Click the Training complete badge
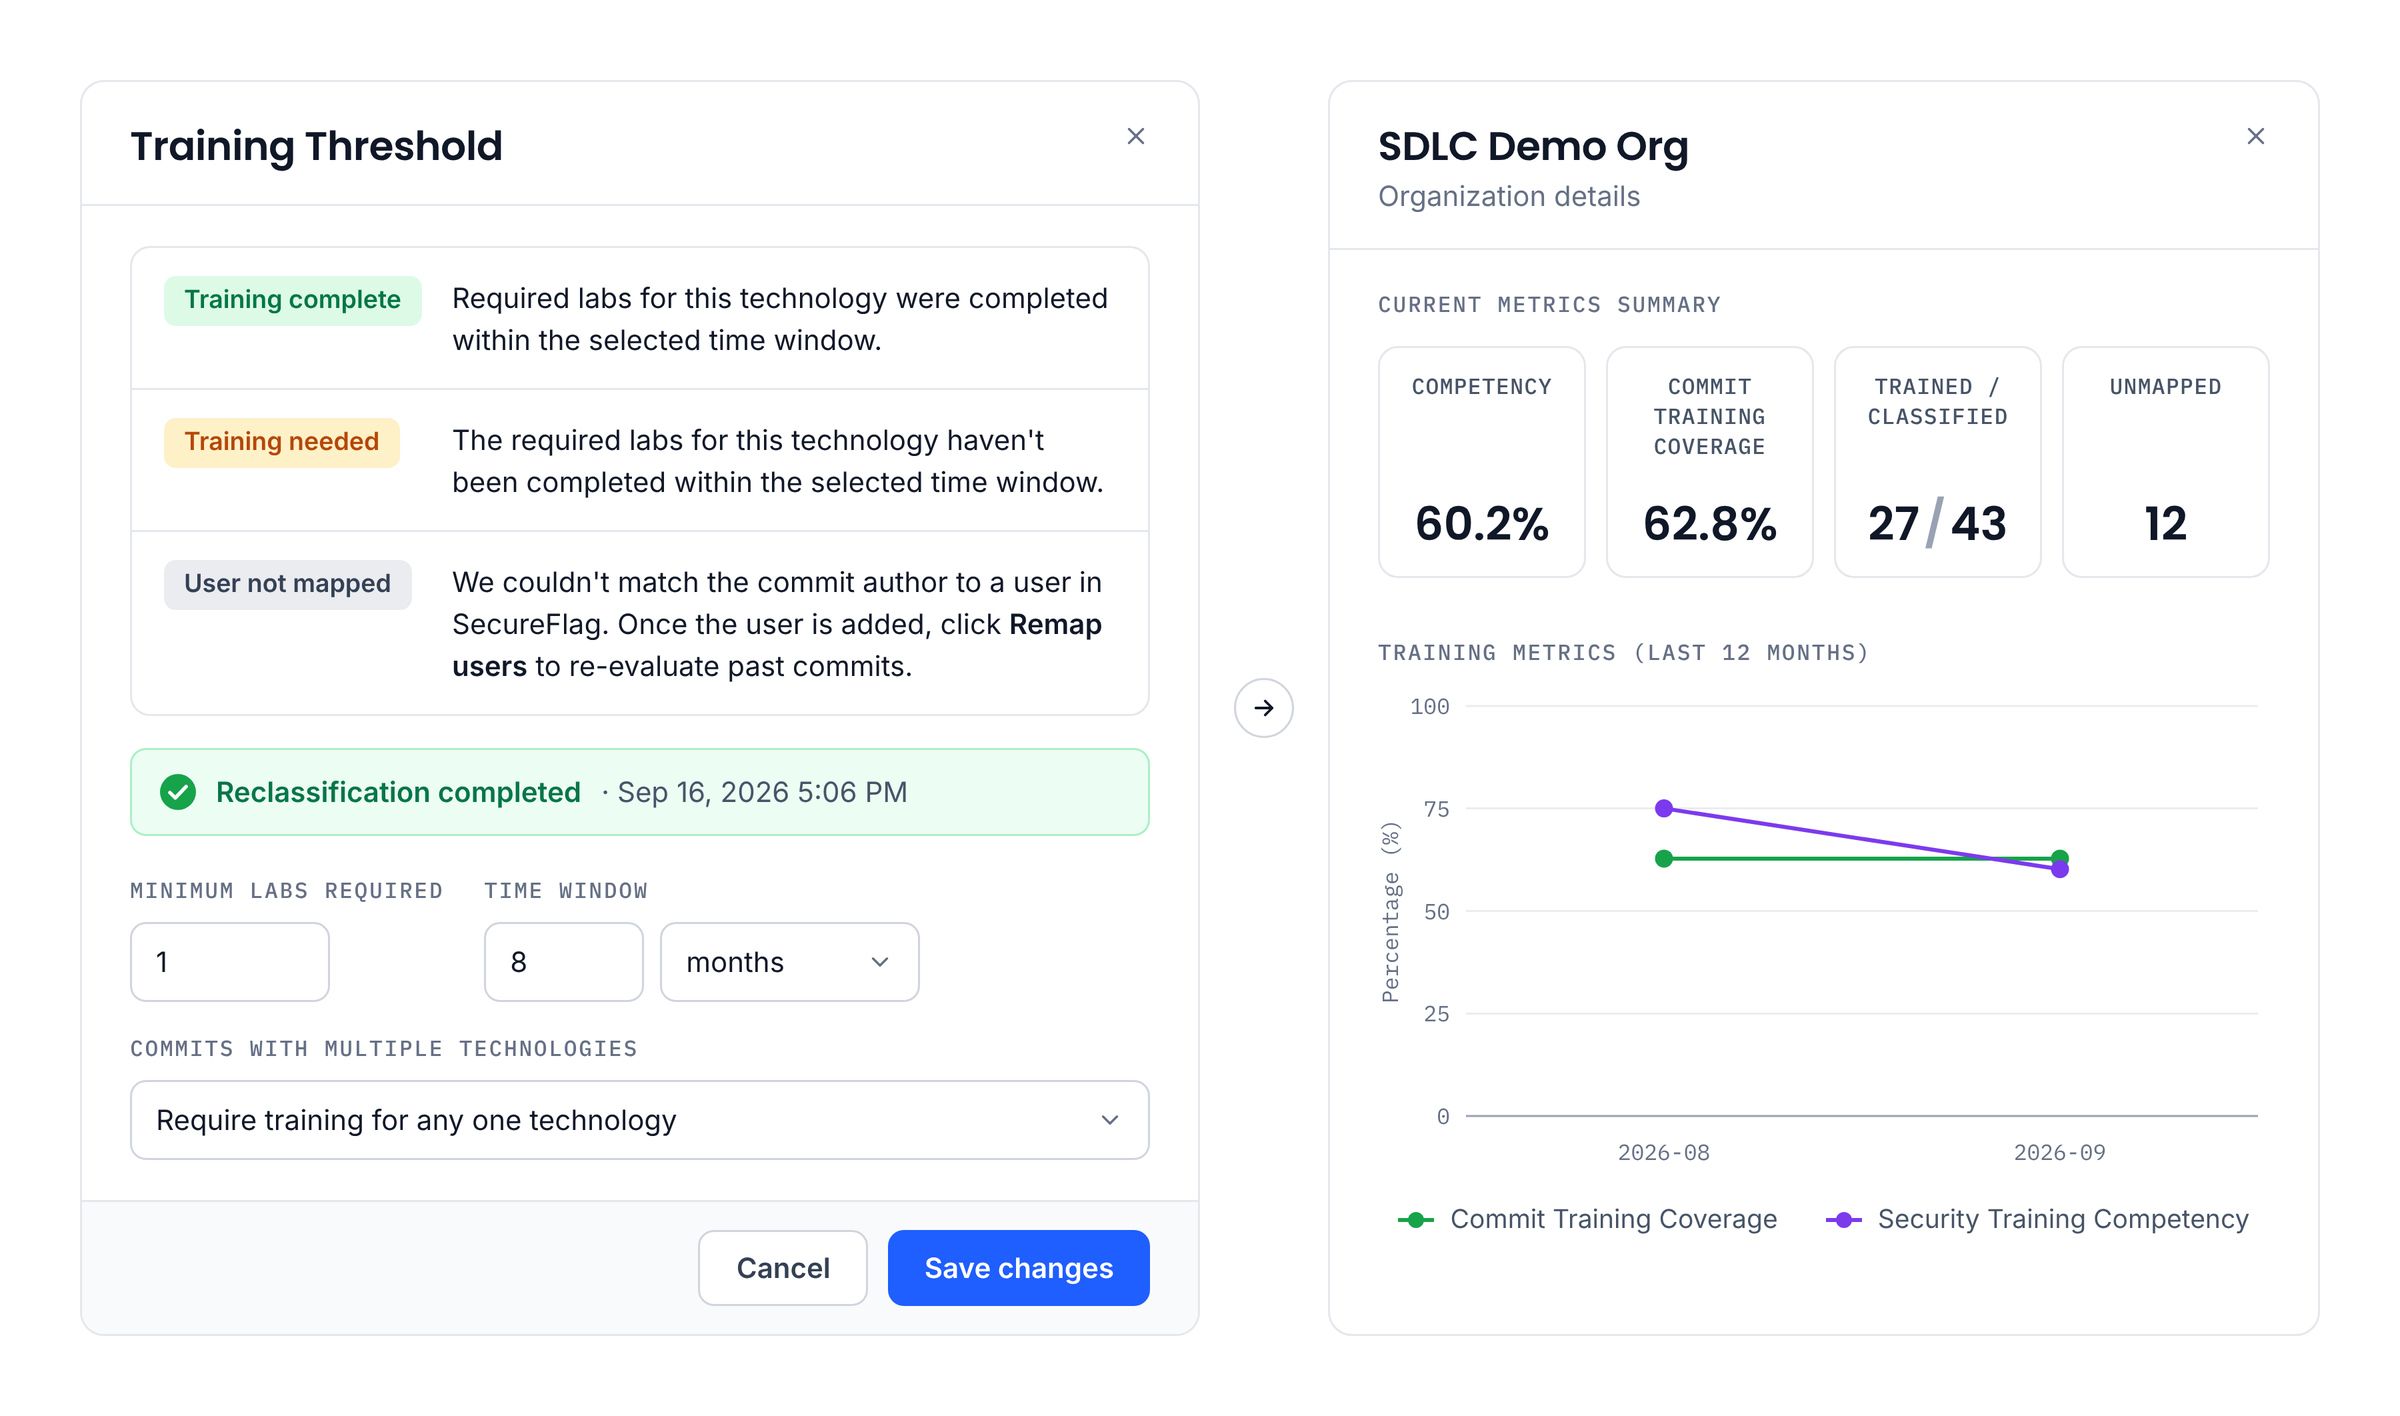 click(292, 300)
